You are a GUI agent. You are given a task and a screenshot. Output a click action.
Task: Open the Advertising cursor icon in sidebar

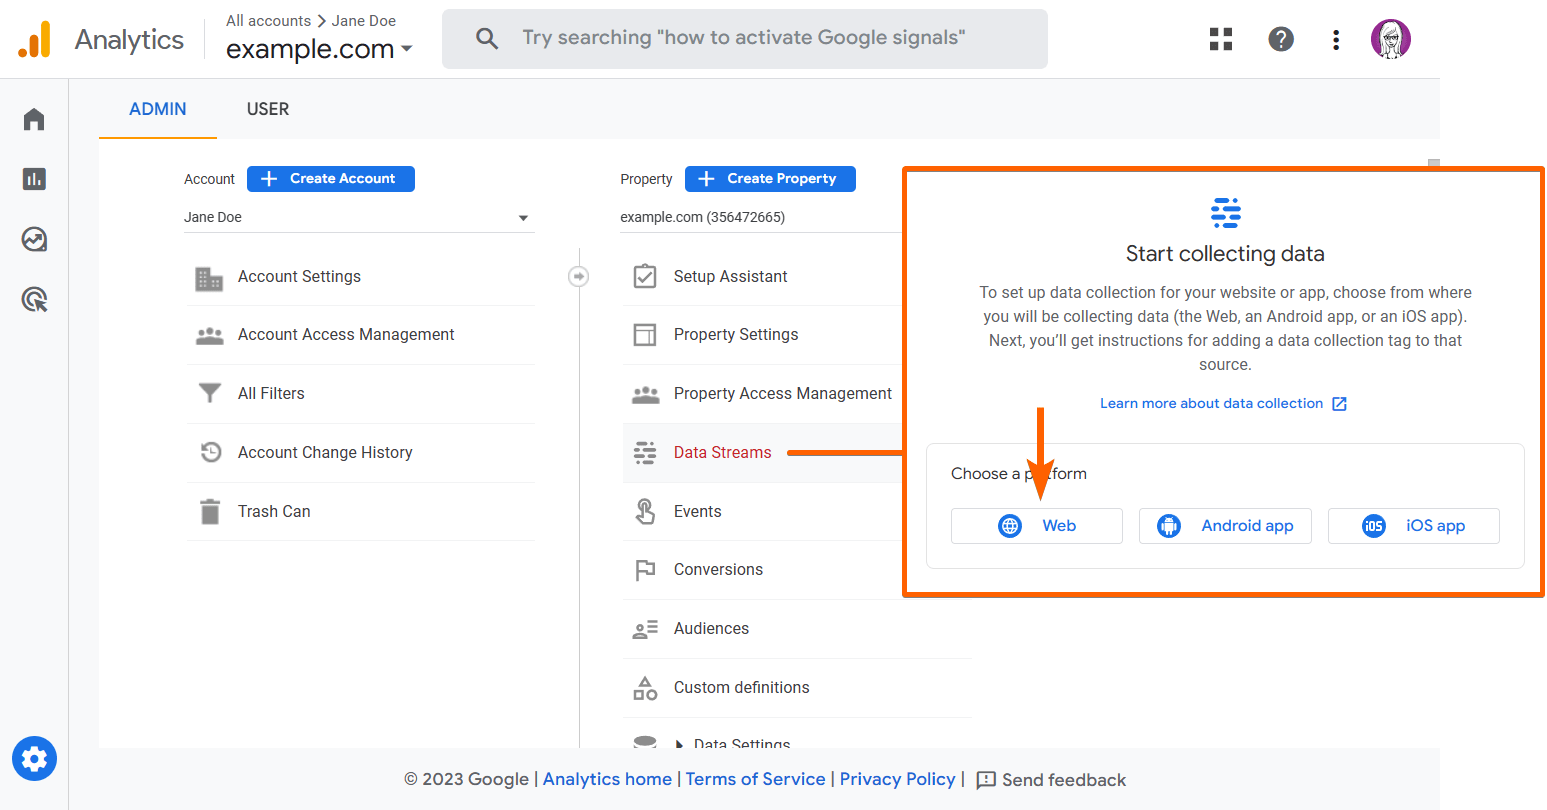pyautogui.click(x=34, y=299)
